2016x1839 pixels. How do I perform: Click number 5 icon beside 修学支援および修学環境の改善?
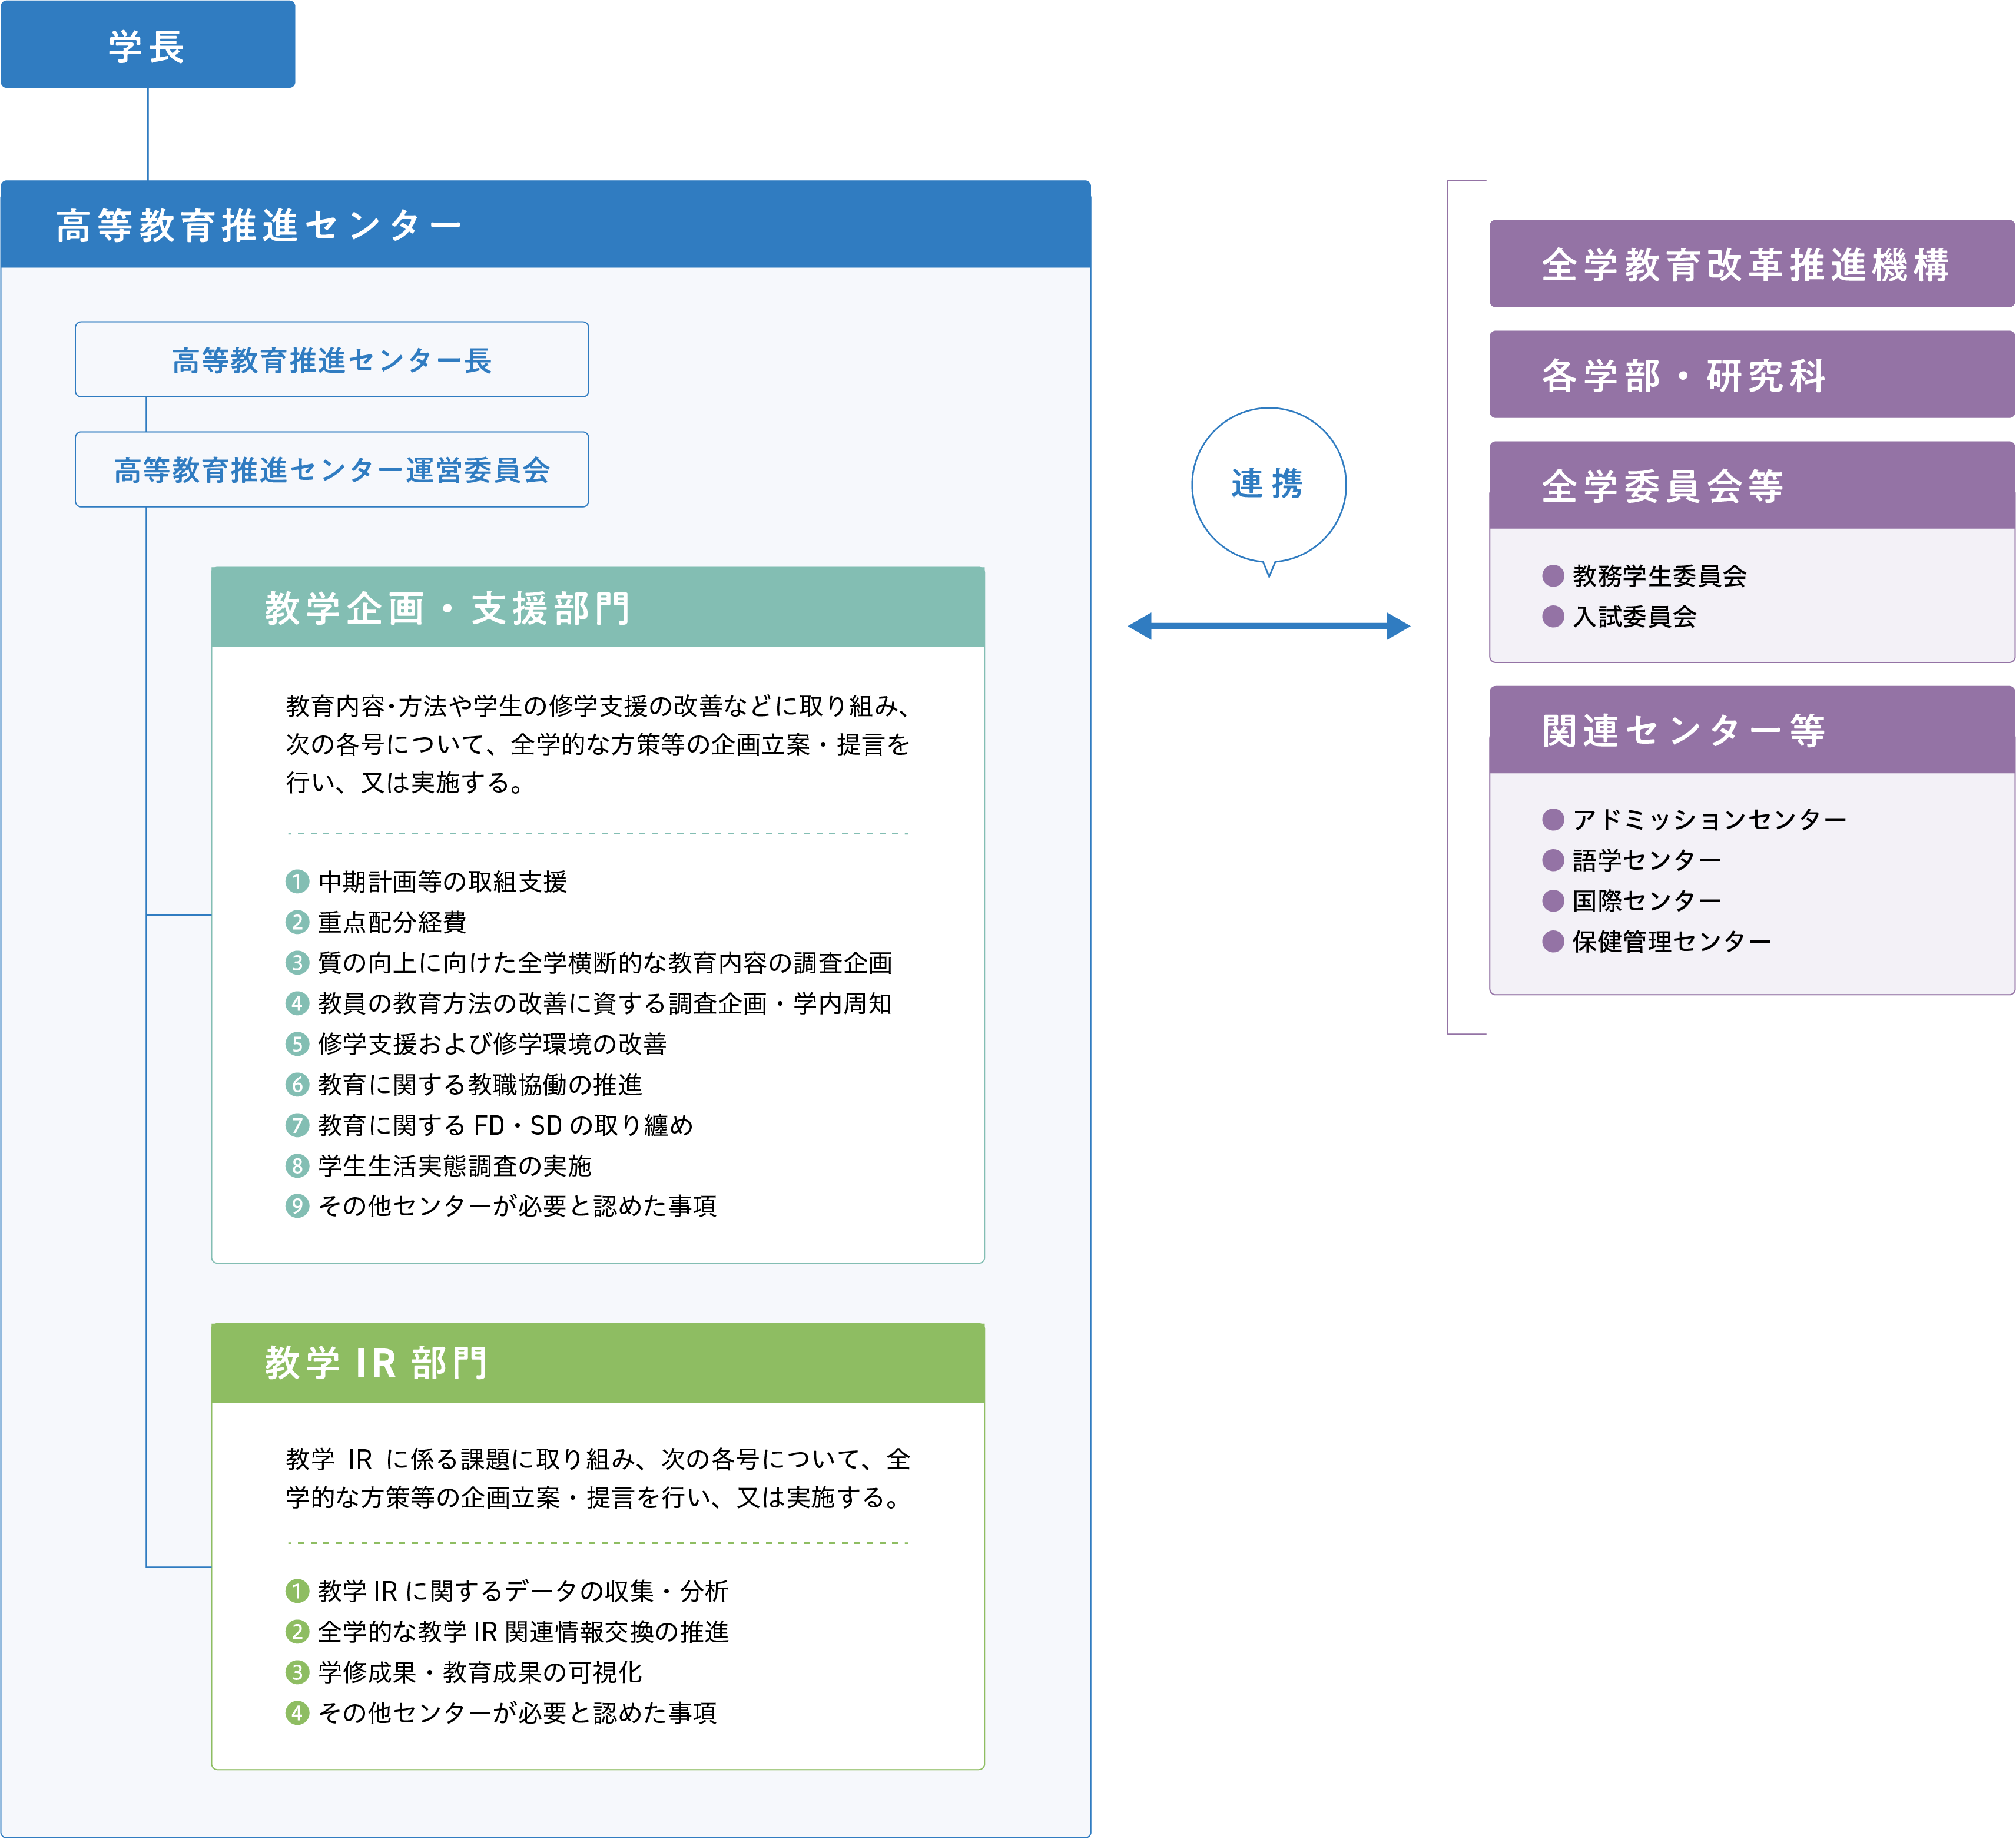click(x=297, y=1044)
